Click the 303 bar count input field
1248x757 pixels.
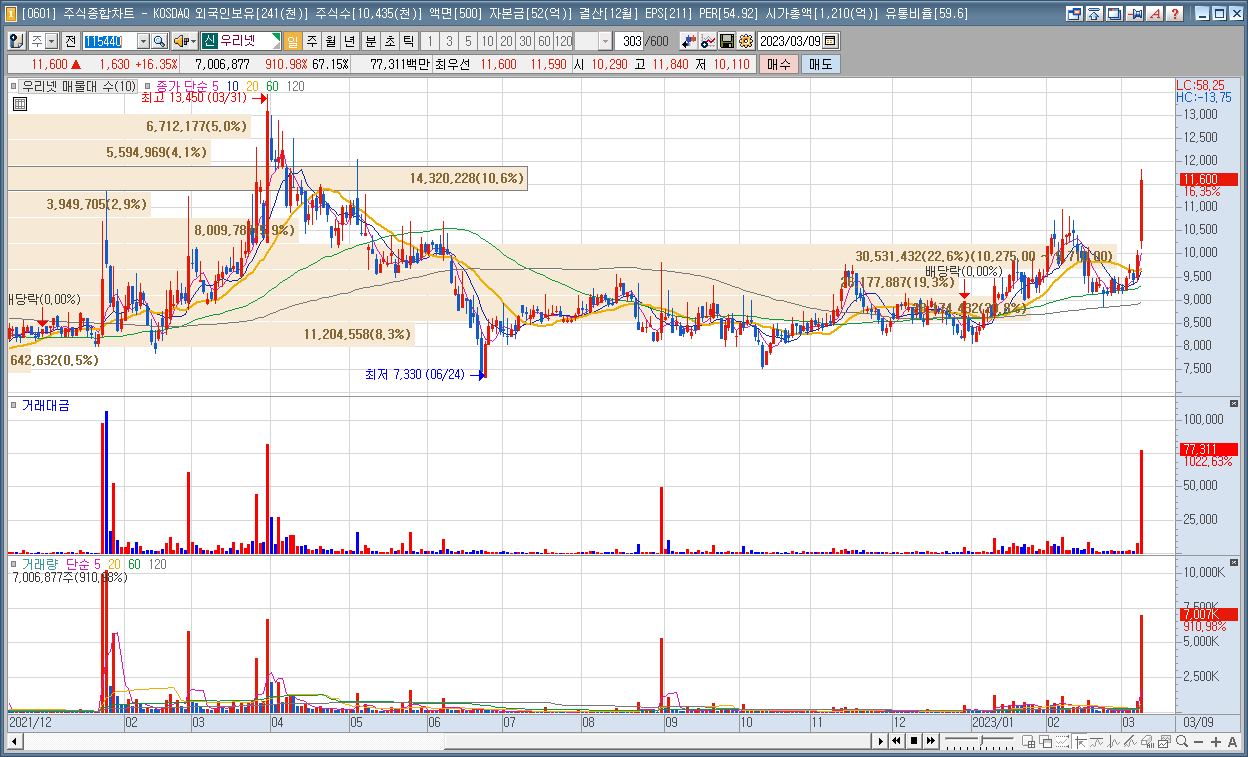pos(630,41)
